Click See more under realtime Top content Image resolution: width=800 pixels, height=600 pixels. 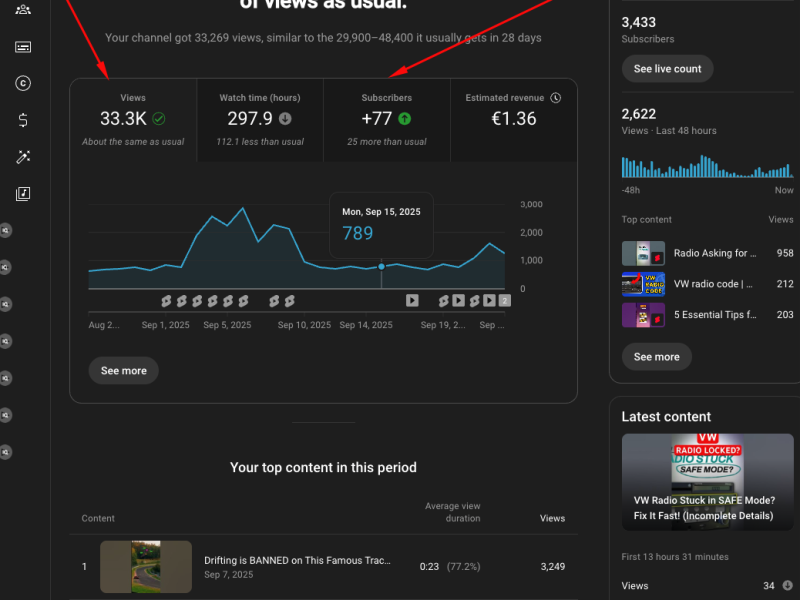[656, 357]
